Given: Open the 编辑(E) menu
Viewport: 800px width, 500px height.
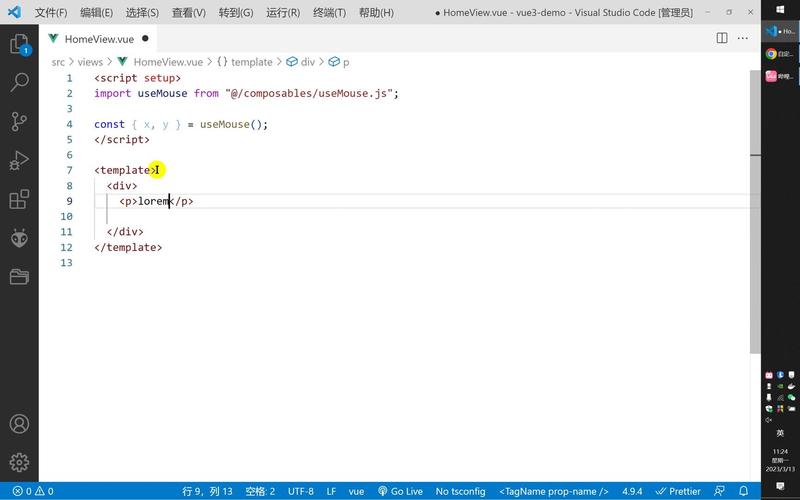Looking at the screenshot, I should click(96, 12).
